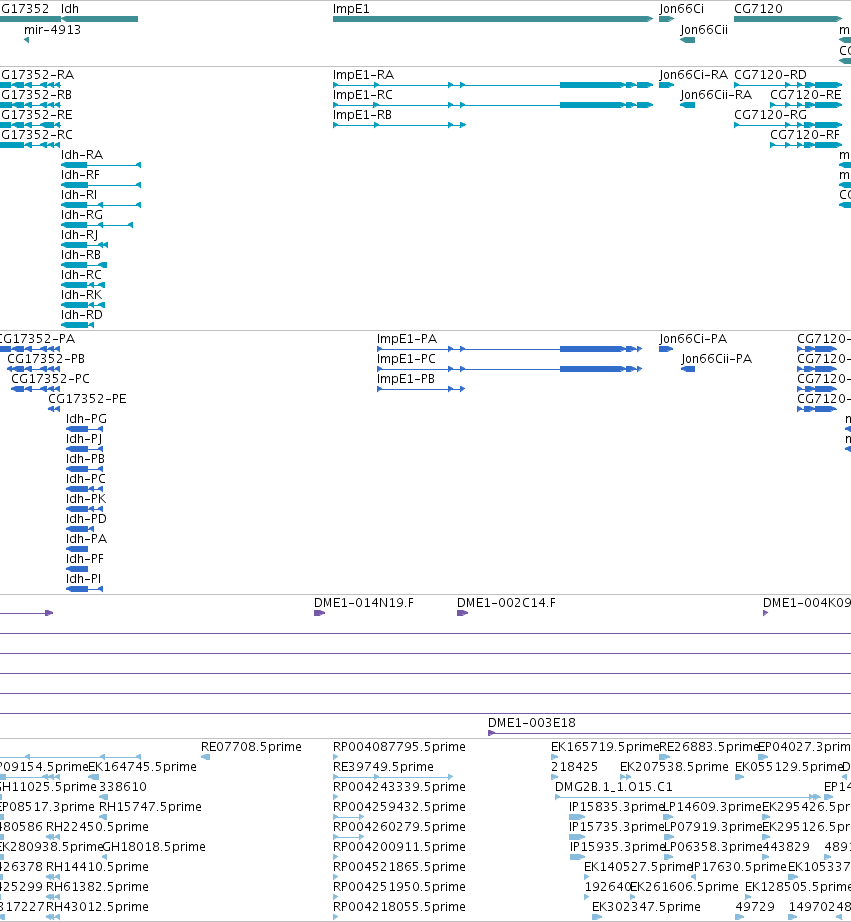Select the Jon66Cii gene label
851x922 pixels.
click(704, 29)
